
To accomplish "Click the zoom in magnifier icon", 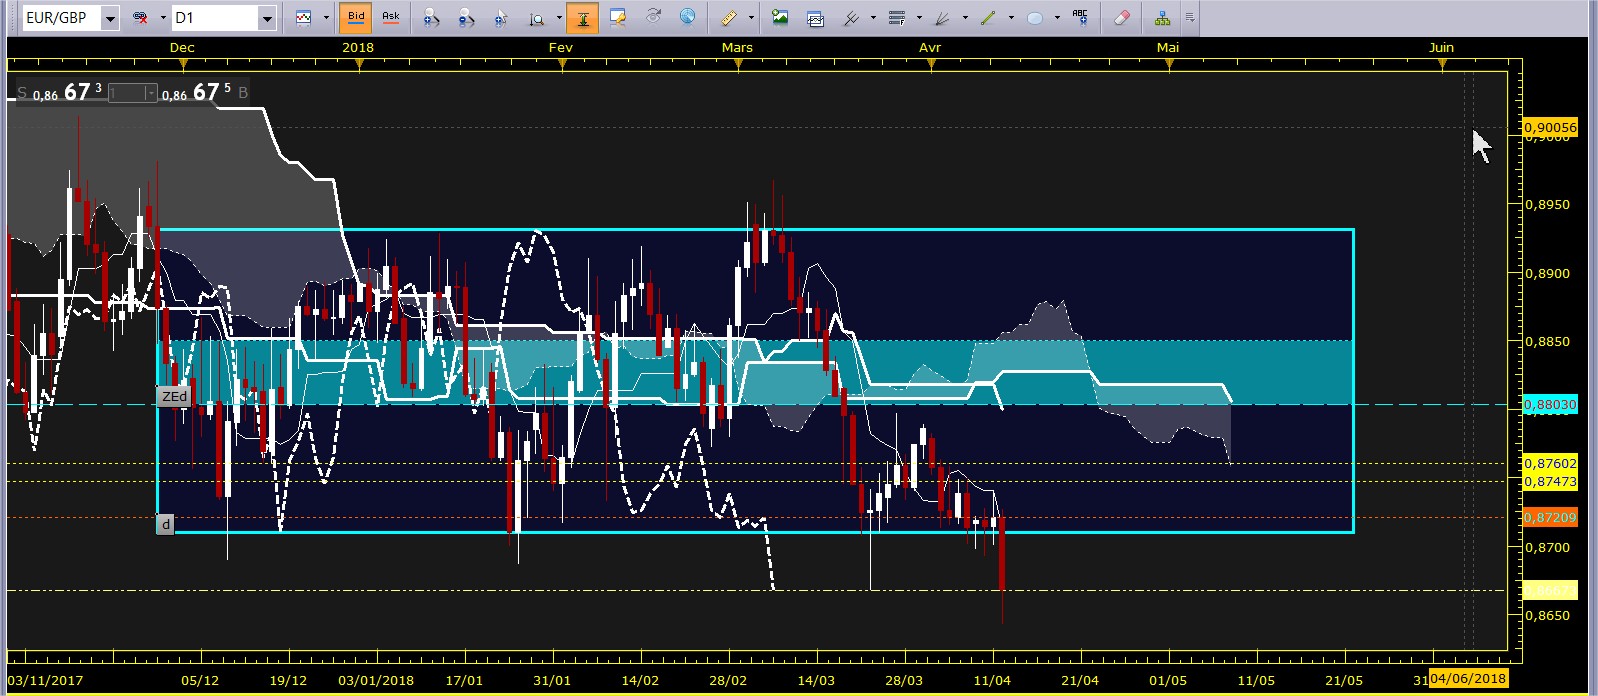I will click(x=432, y=18).
